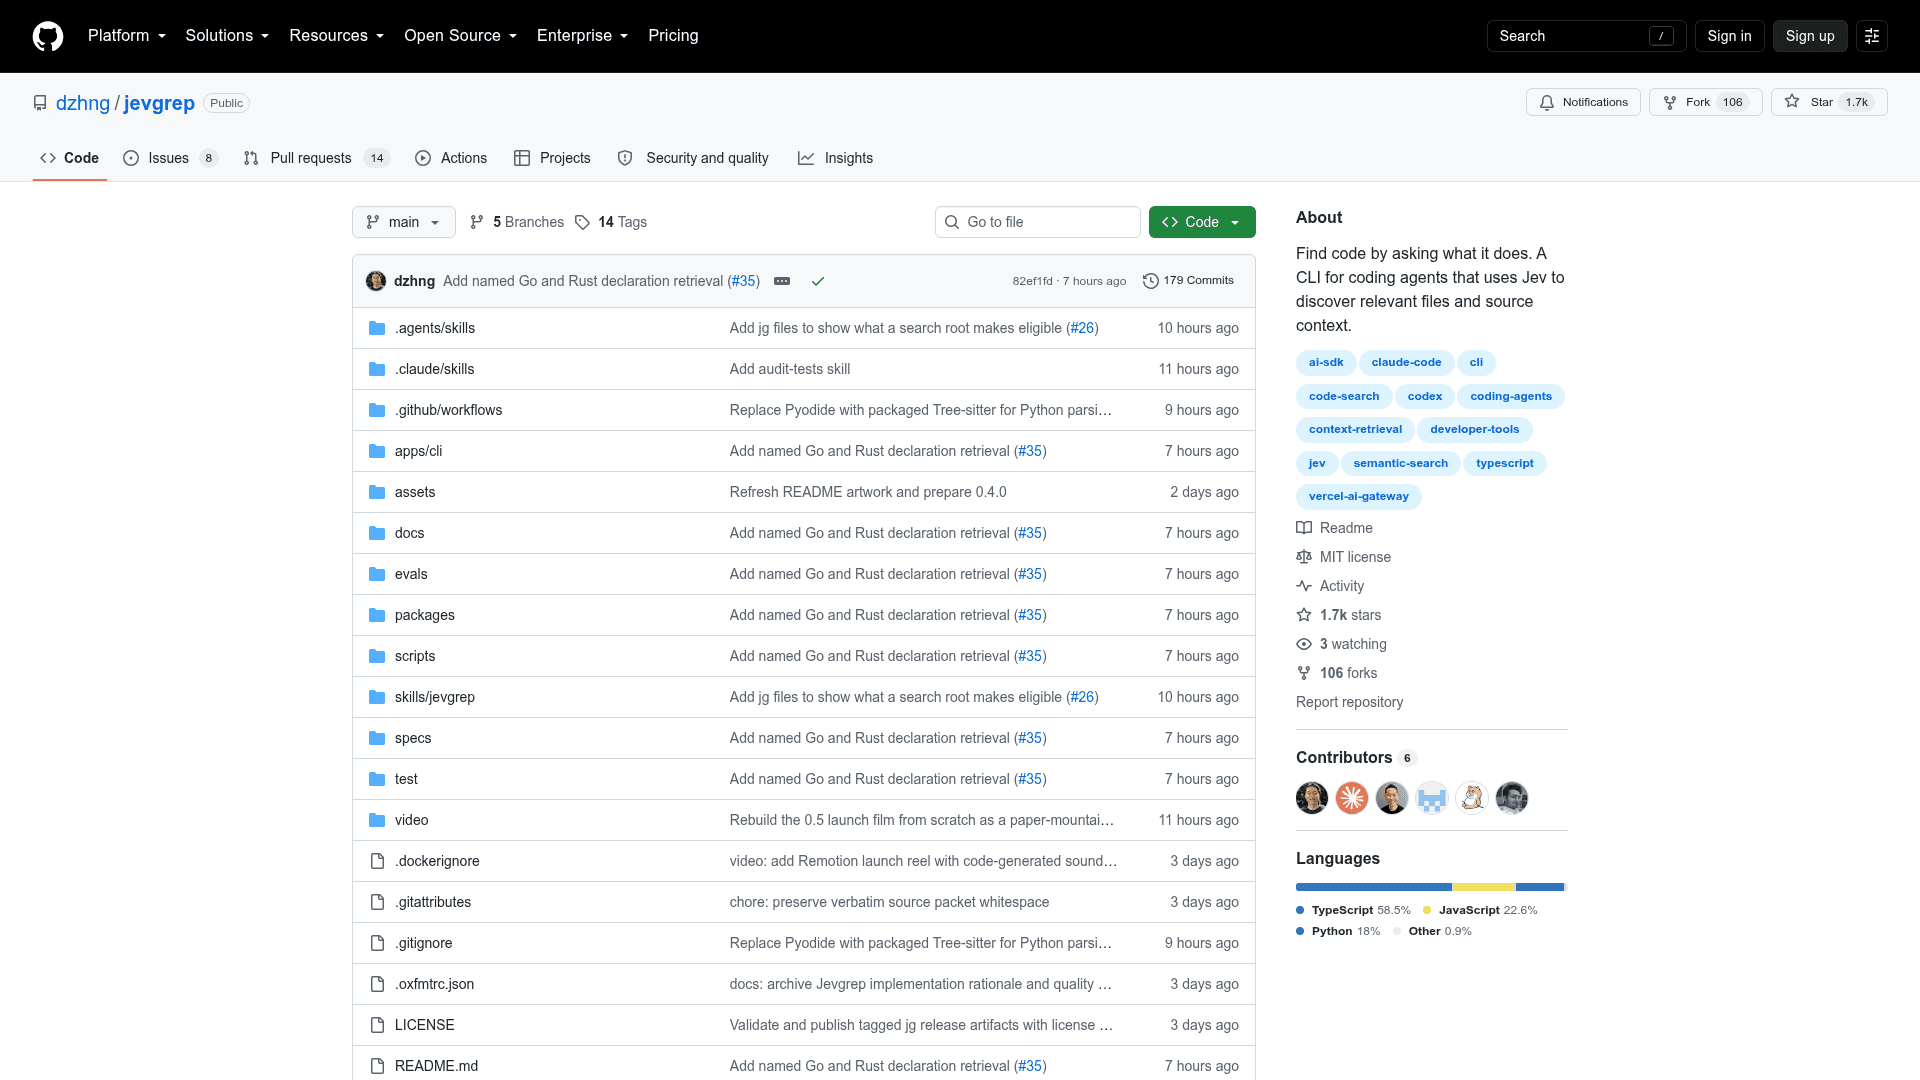Screen dimensions: 1920x1080
Task: Open the Report repository link
Action: pyautogui.click(x=1349, y=702)
